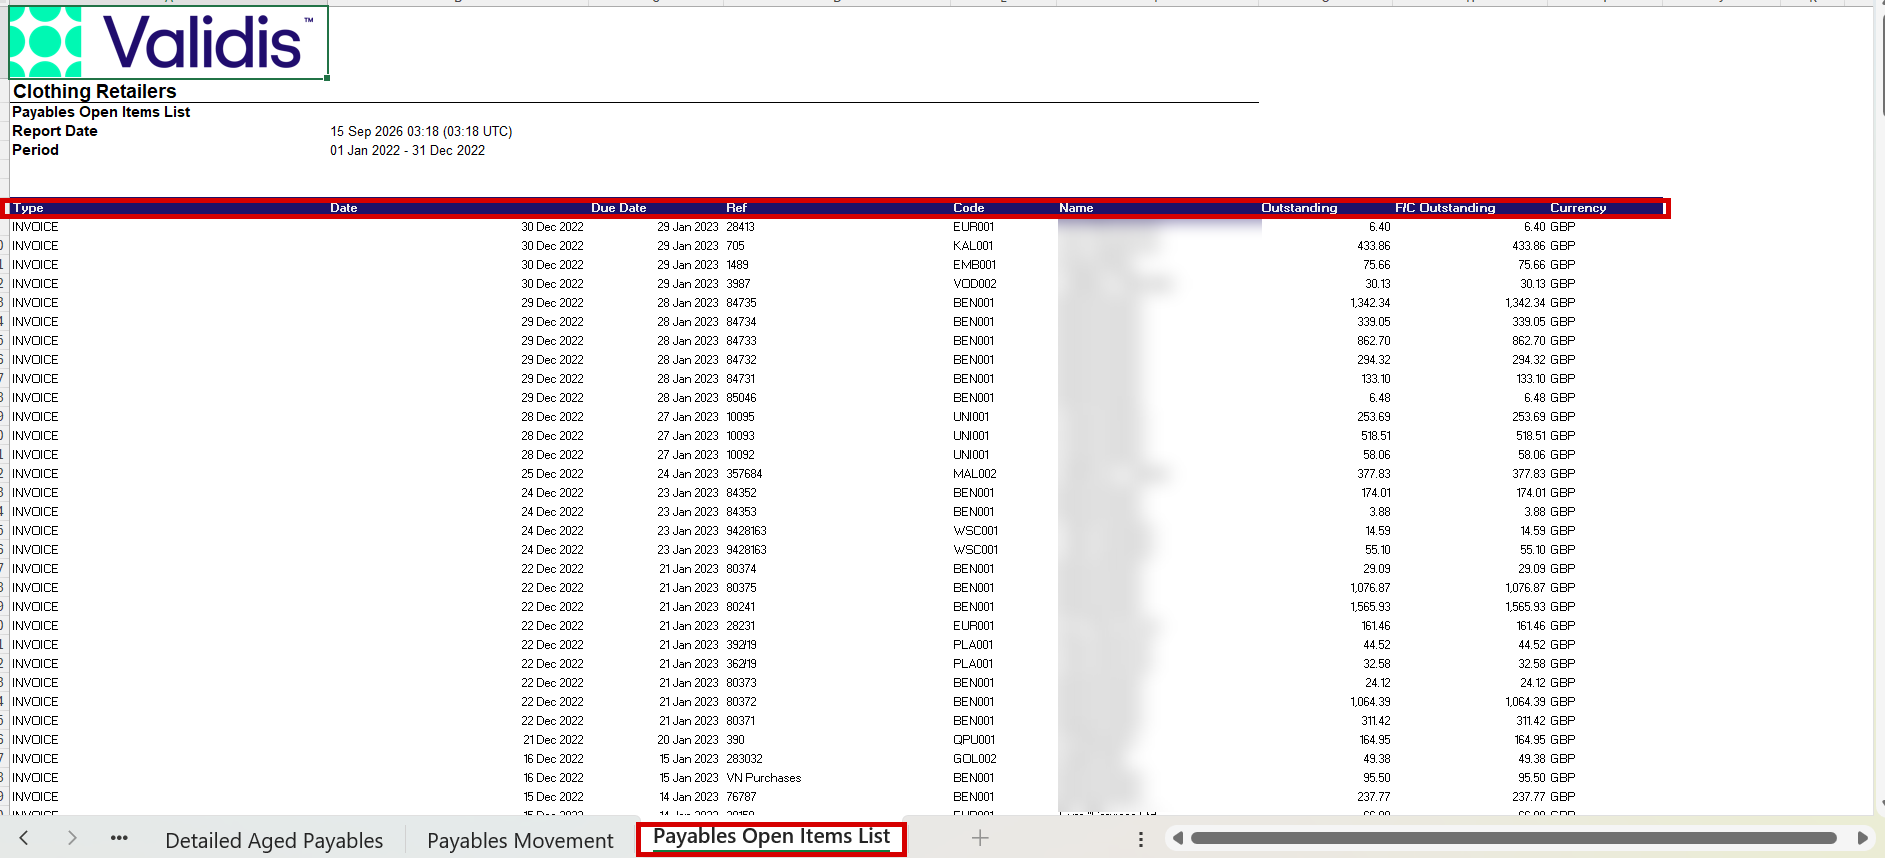Image resolution: width=1885 pixels, height=858 pixels.
Task: Select the Report Date label cell
Action: (x=55, y=131)
